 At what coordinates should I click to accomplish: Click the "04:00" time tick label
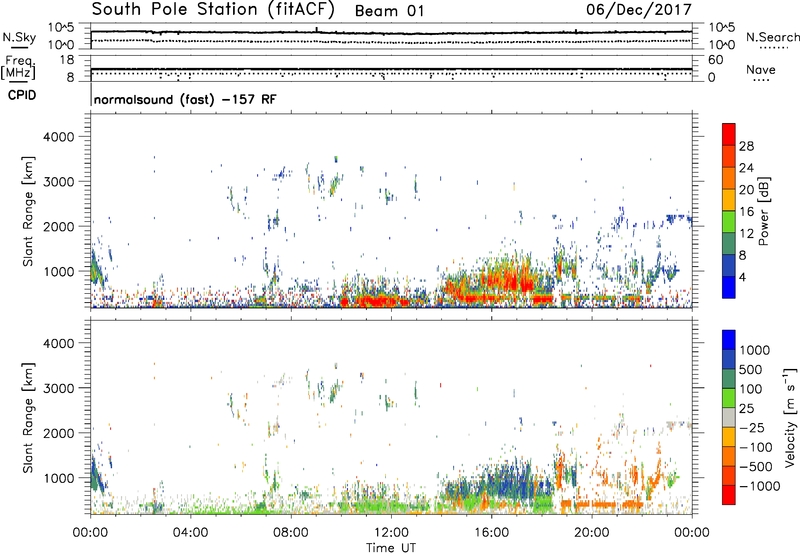[x=190, y=533]
